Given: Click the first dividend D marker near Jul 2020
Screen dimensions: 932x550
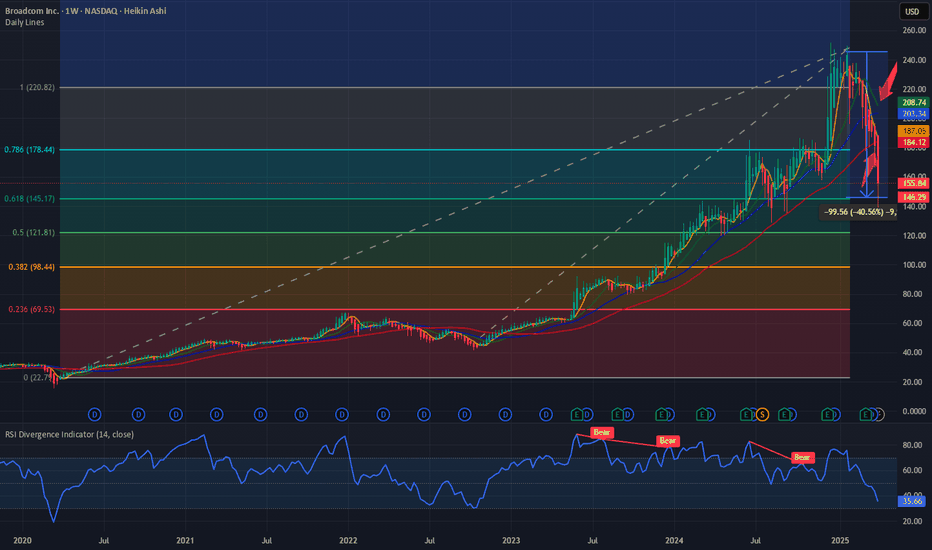Looking at the screenshot, I should pyautogui.click(x=95, y=414).
